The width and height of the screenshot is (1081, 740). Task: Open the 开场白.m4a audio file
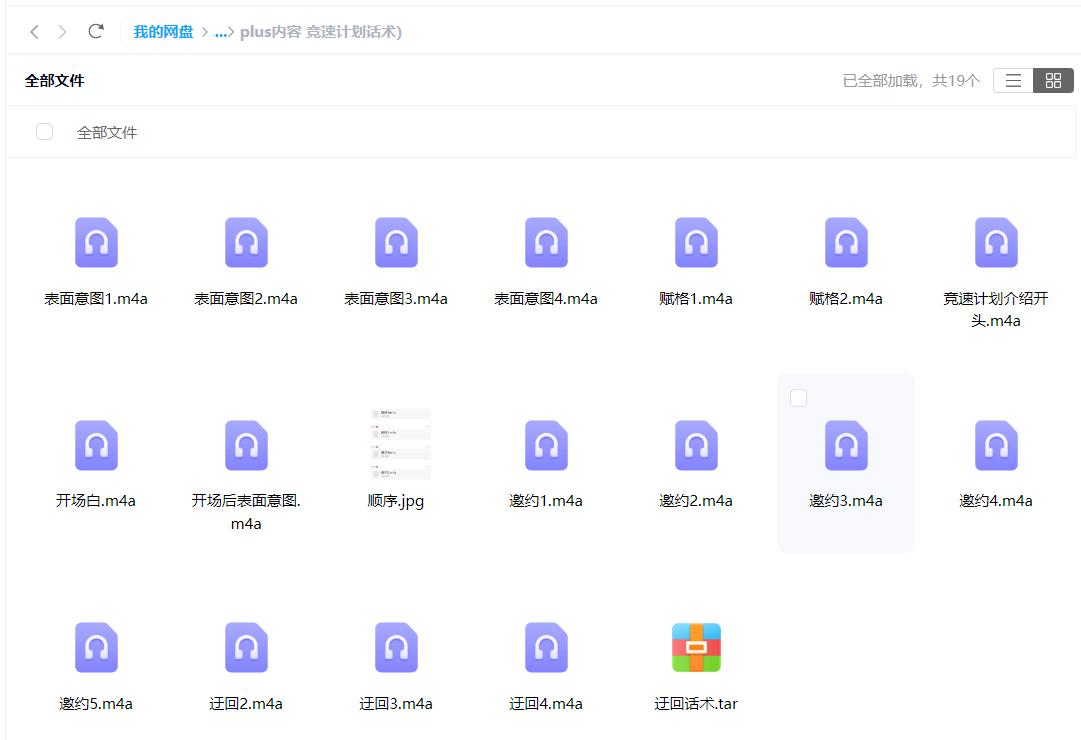96,446
